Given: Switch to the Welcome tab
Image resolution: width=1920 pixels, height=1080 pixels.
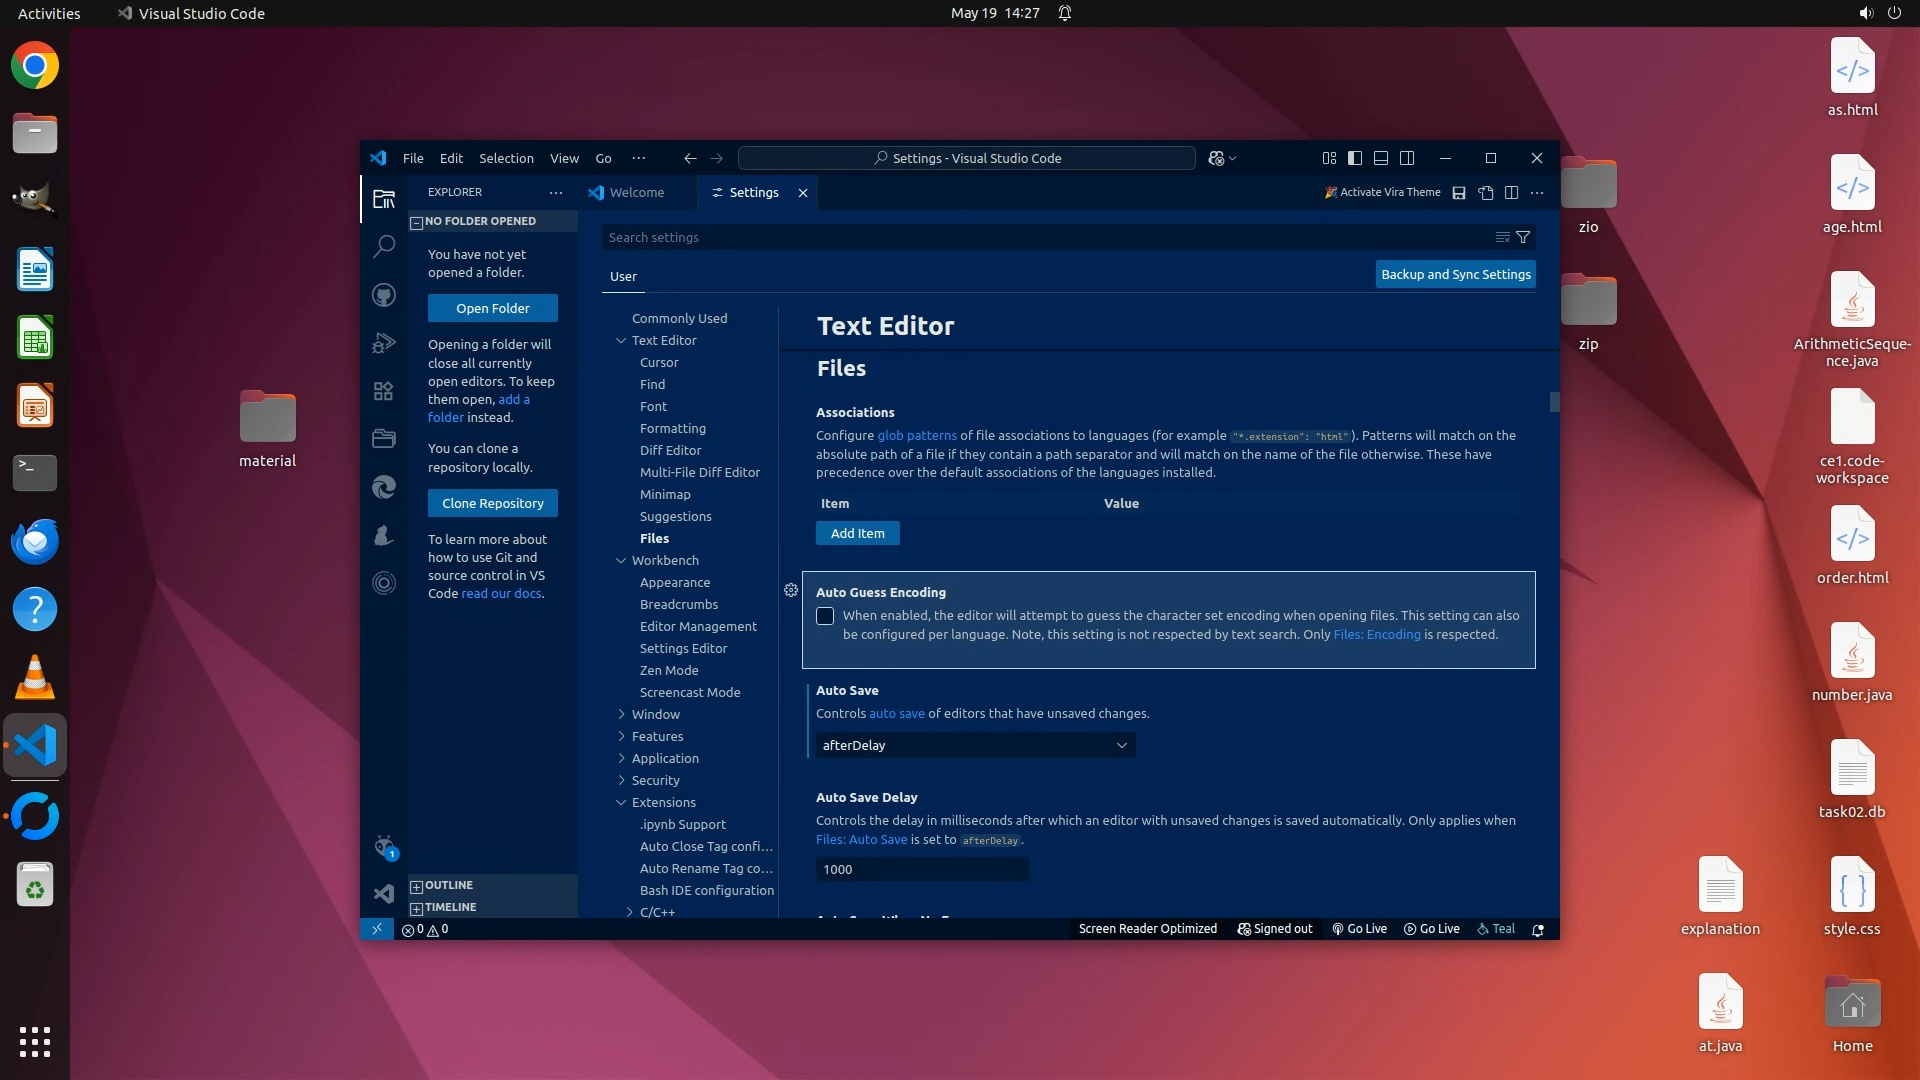Looking at the screenshot, I should 636,193.
